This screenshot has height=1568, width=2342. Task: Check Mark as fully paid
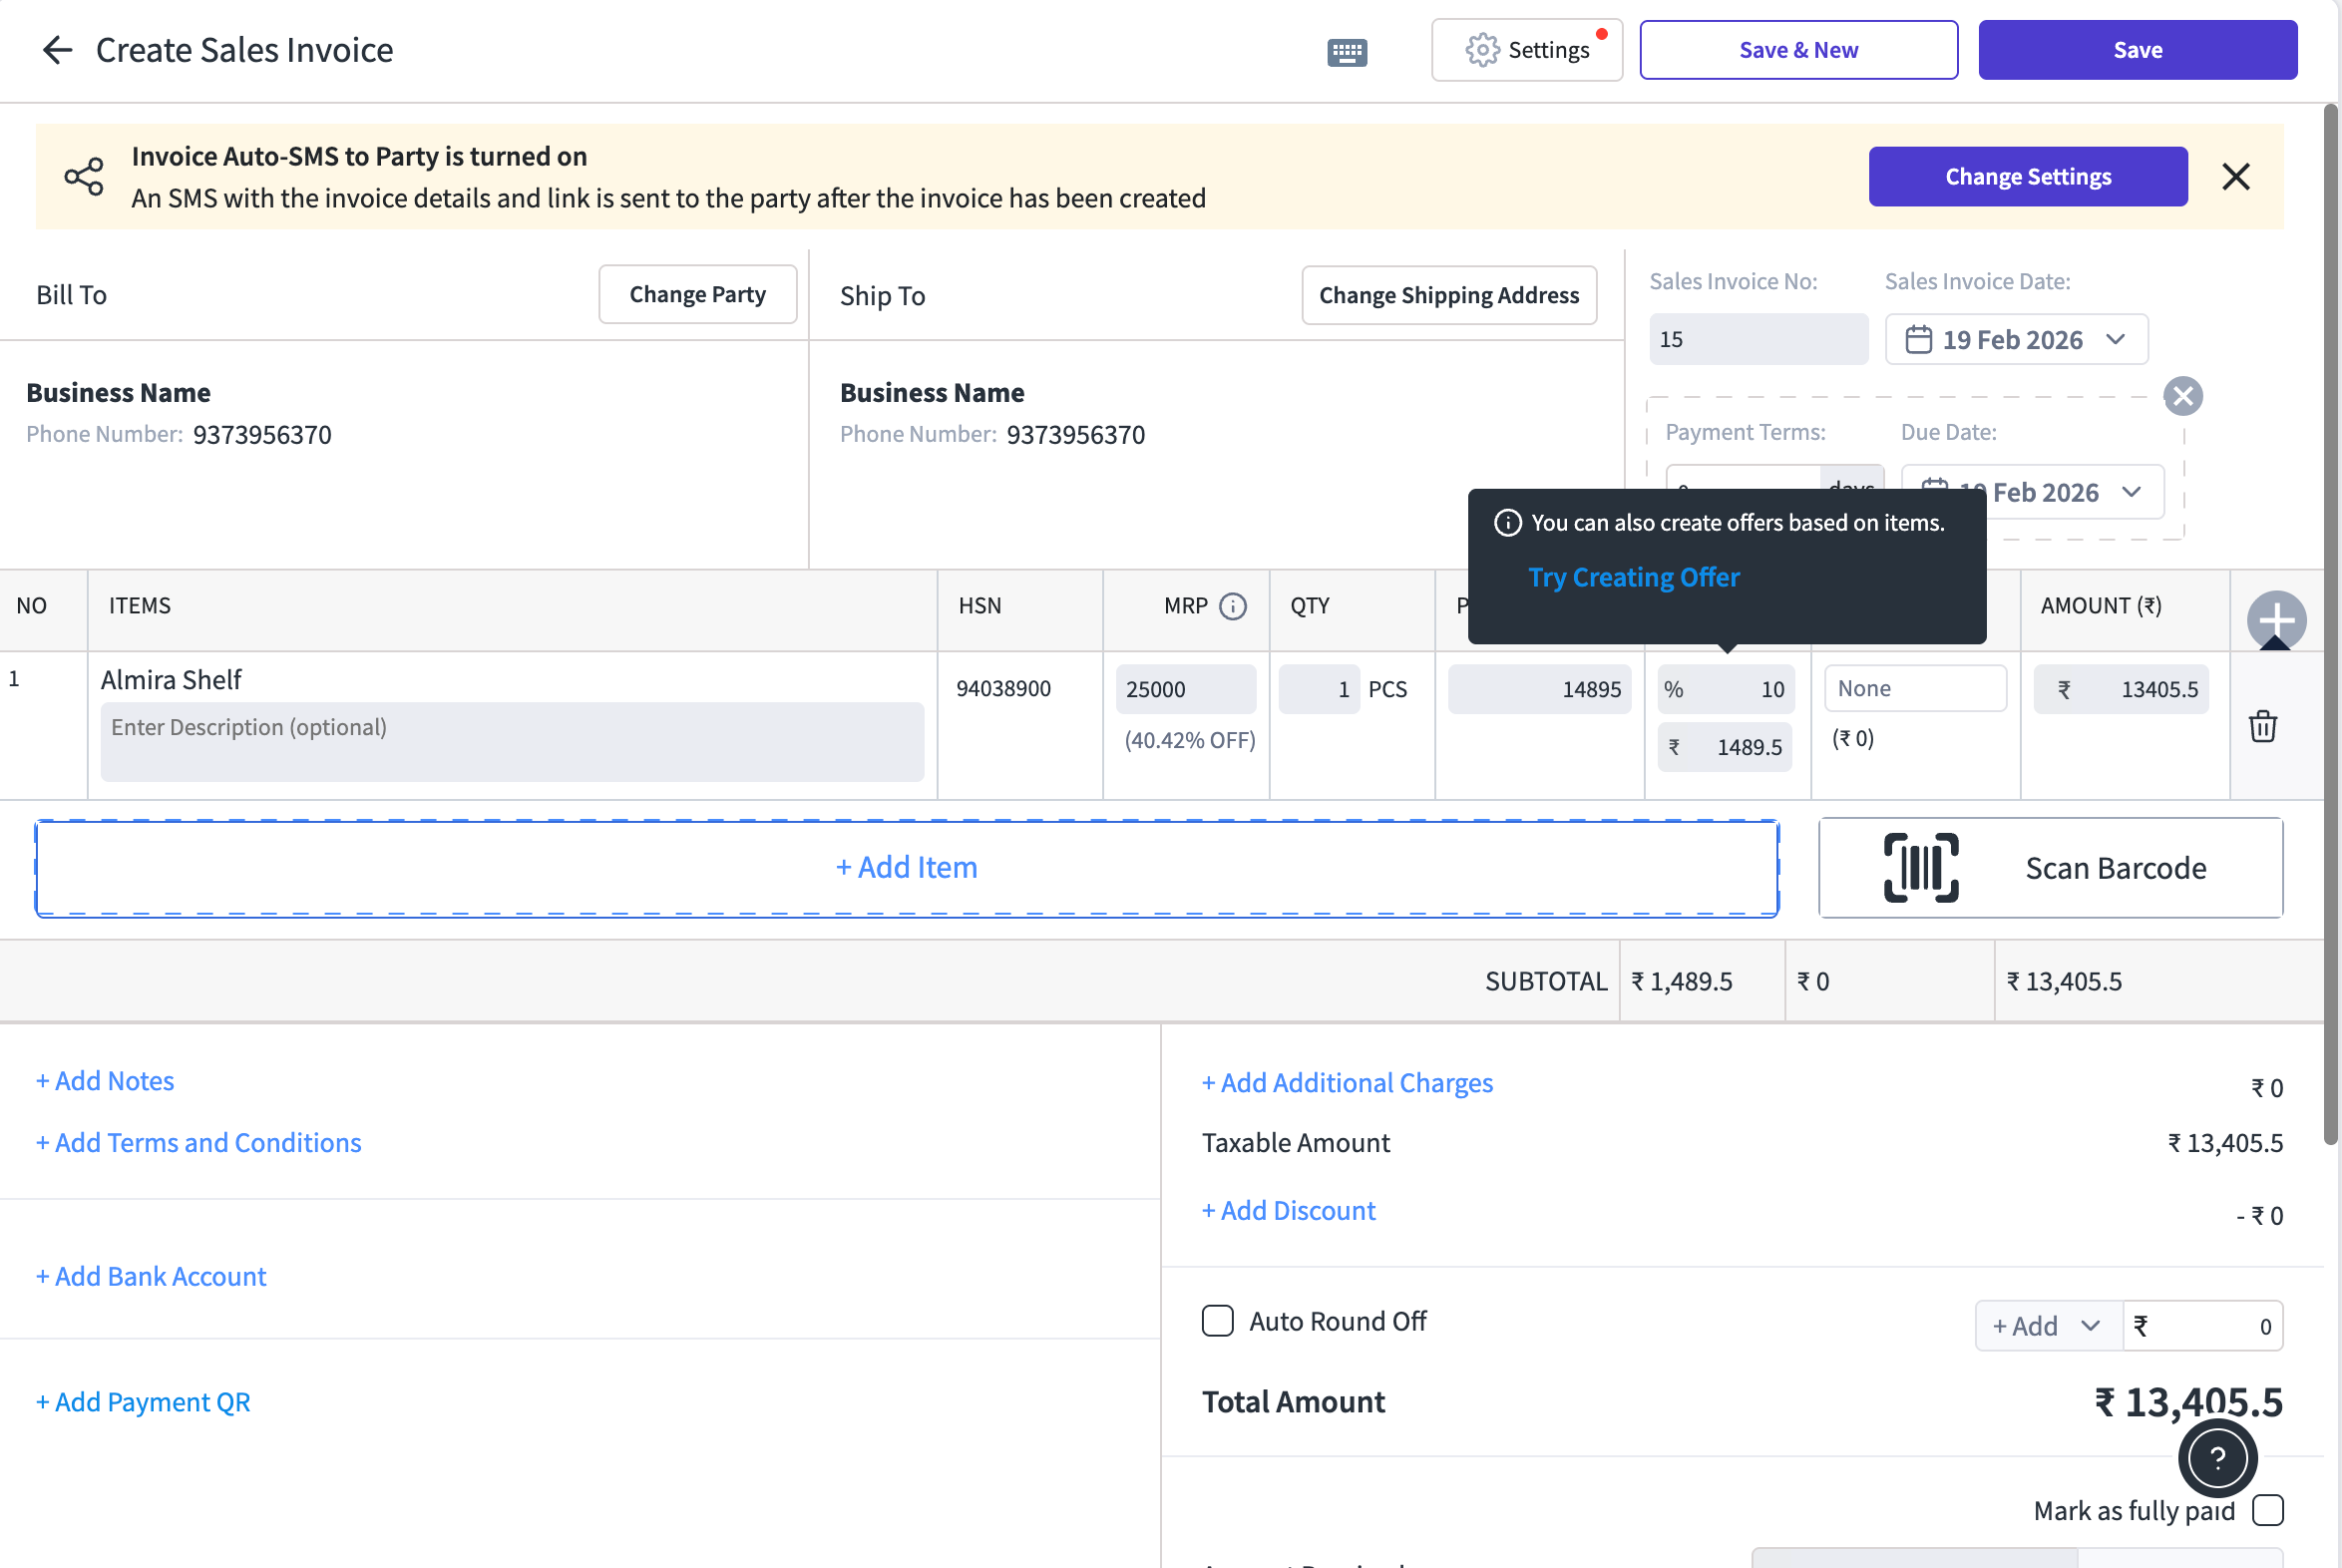[x=2267, y=1511]
